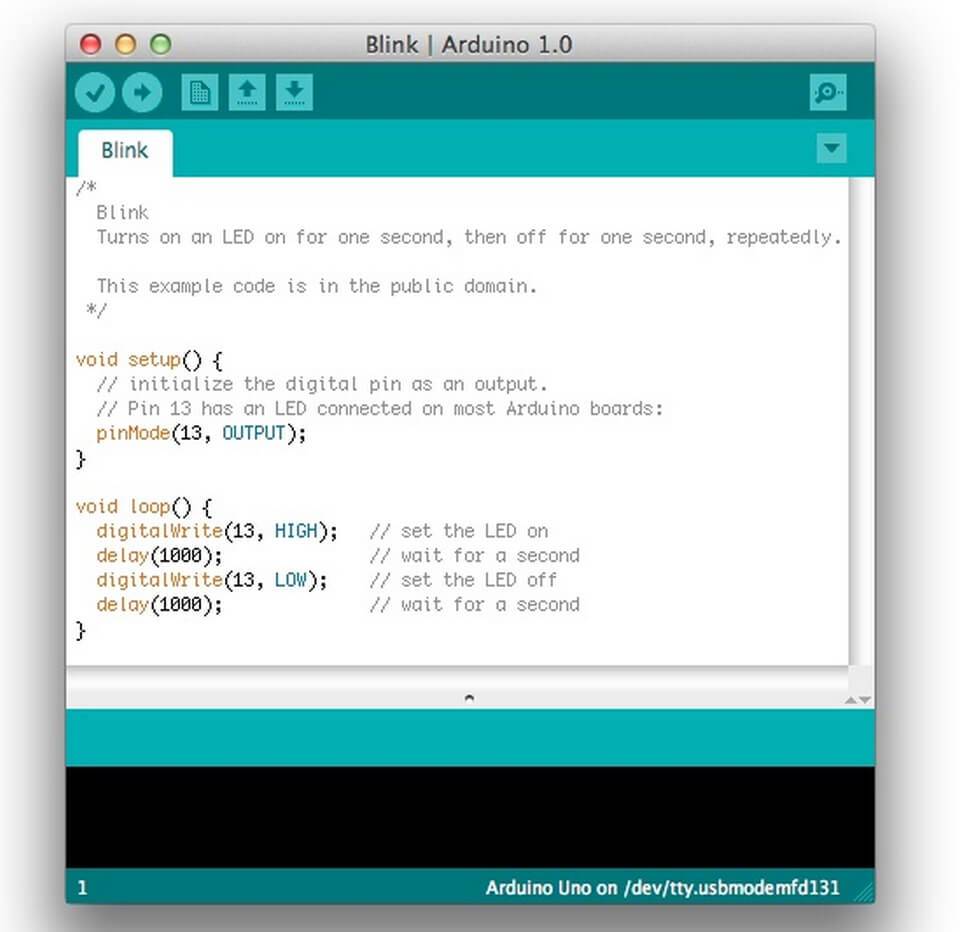
Task: Zoom the window with the green button
Action: point(160,45)
